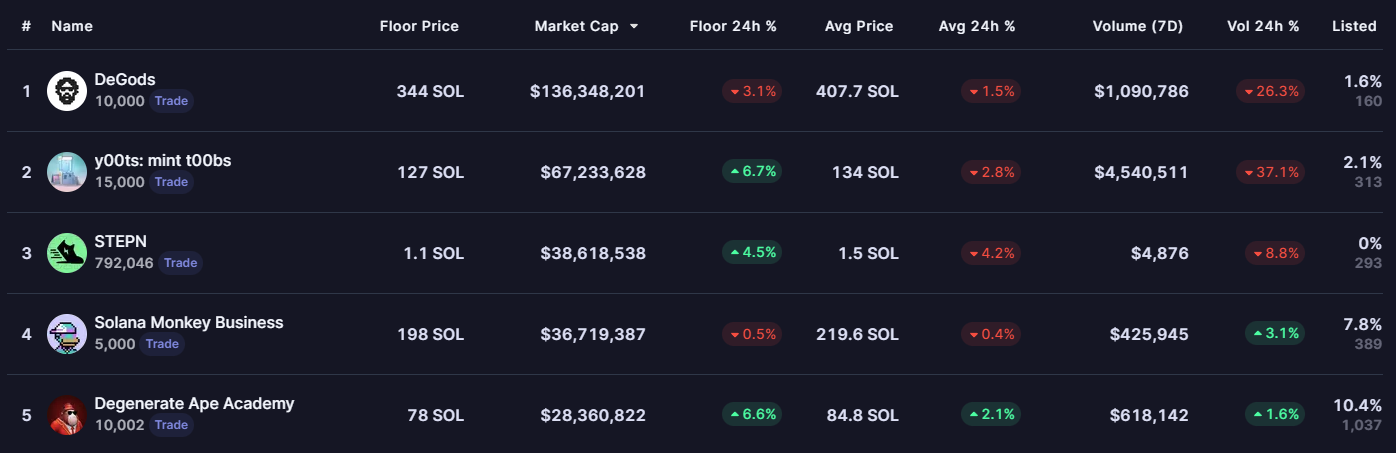Click the green STEPN sneaker icon

67,253
